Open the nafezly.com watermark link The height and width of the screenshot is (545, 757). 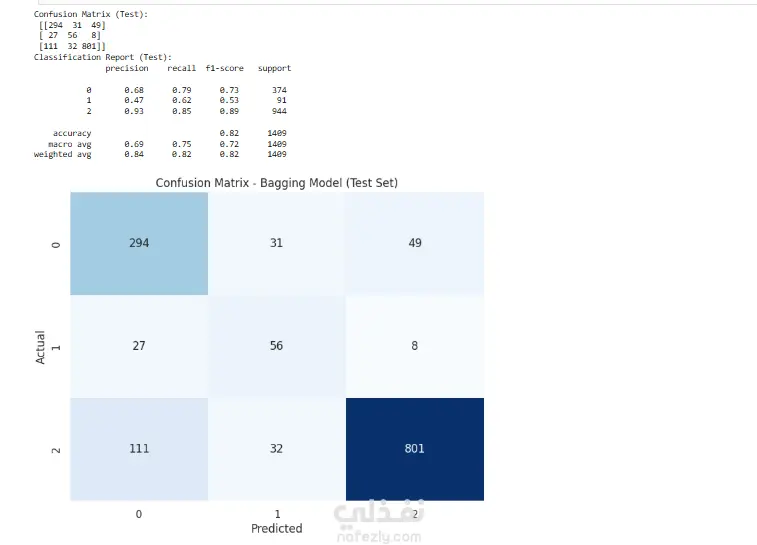[380, 537]
